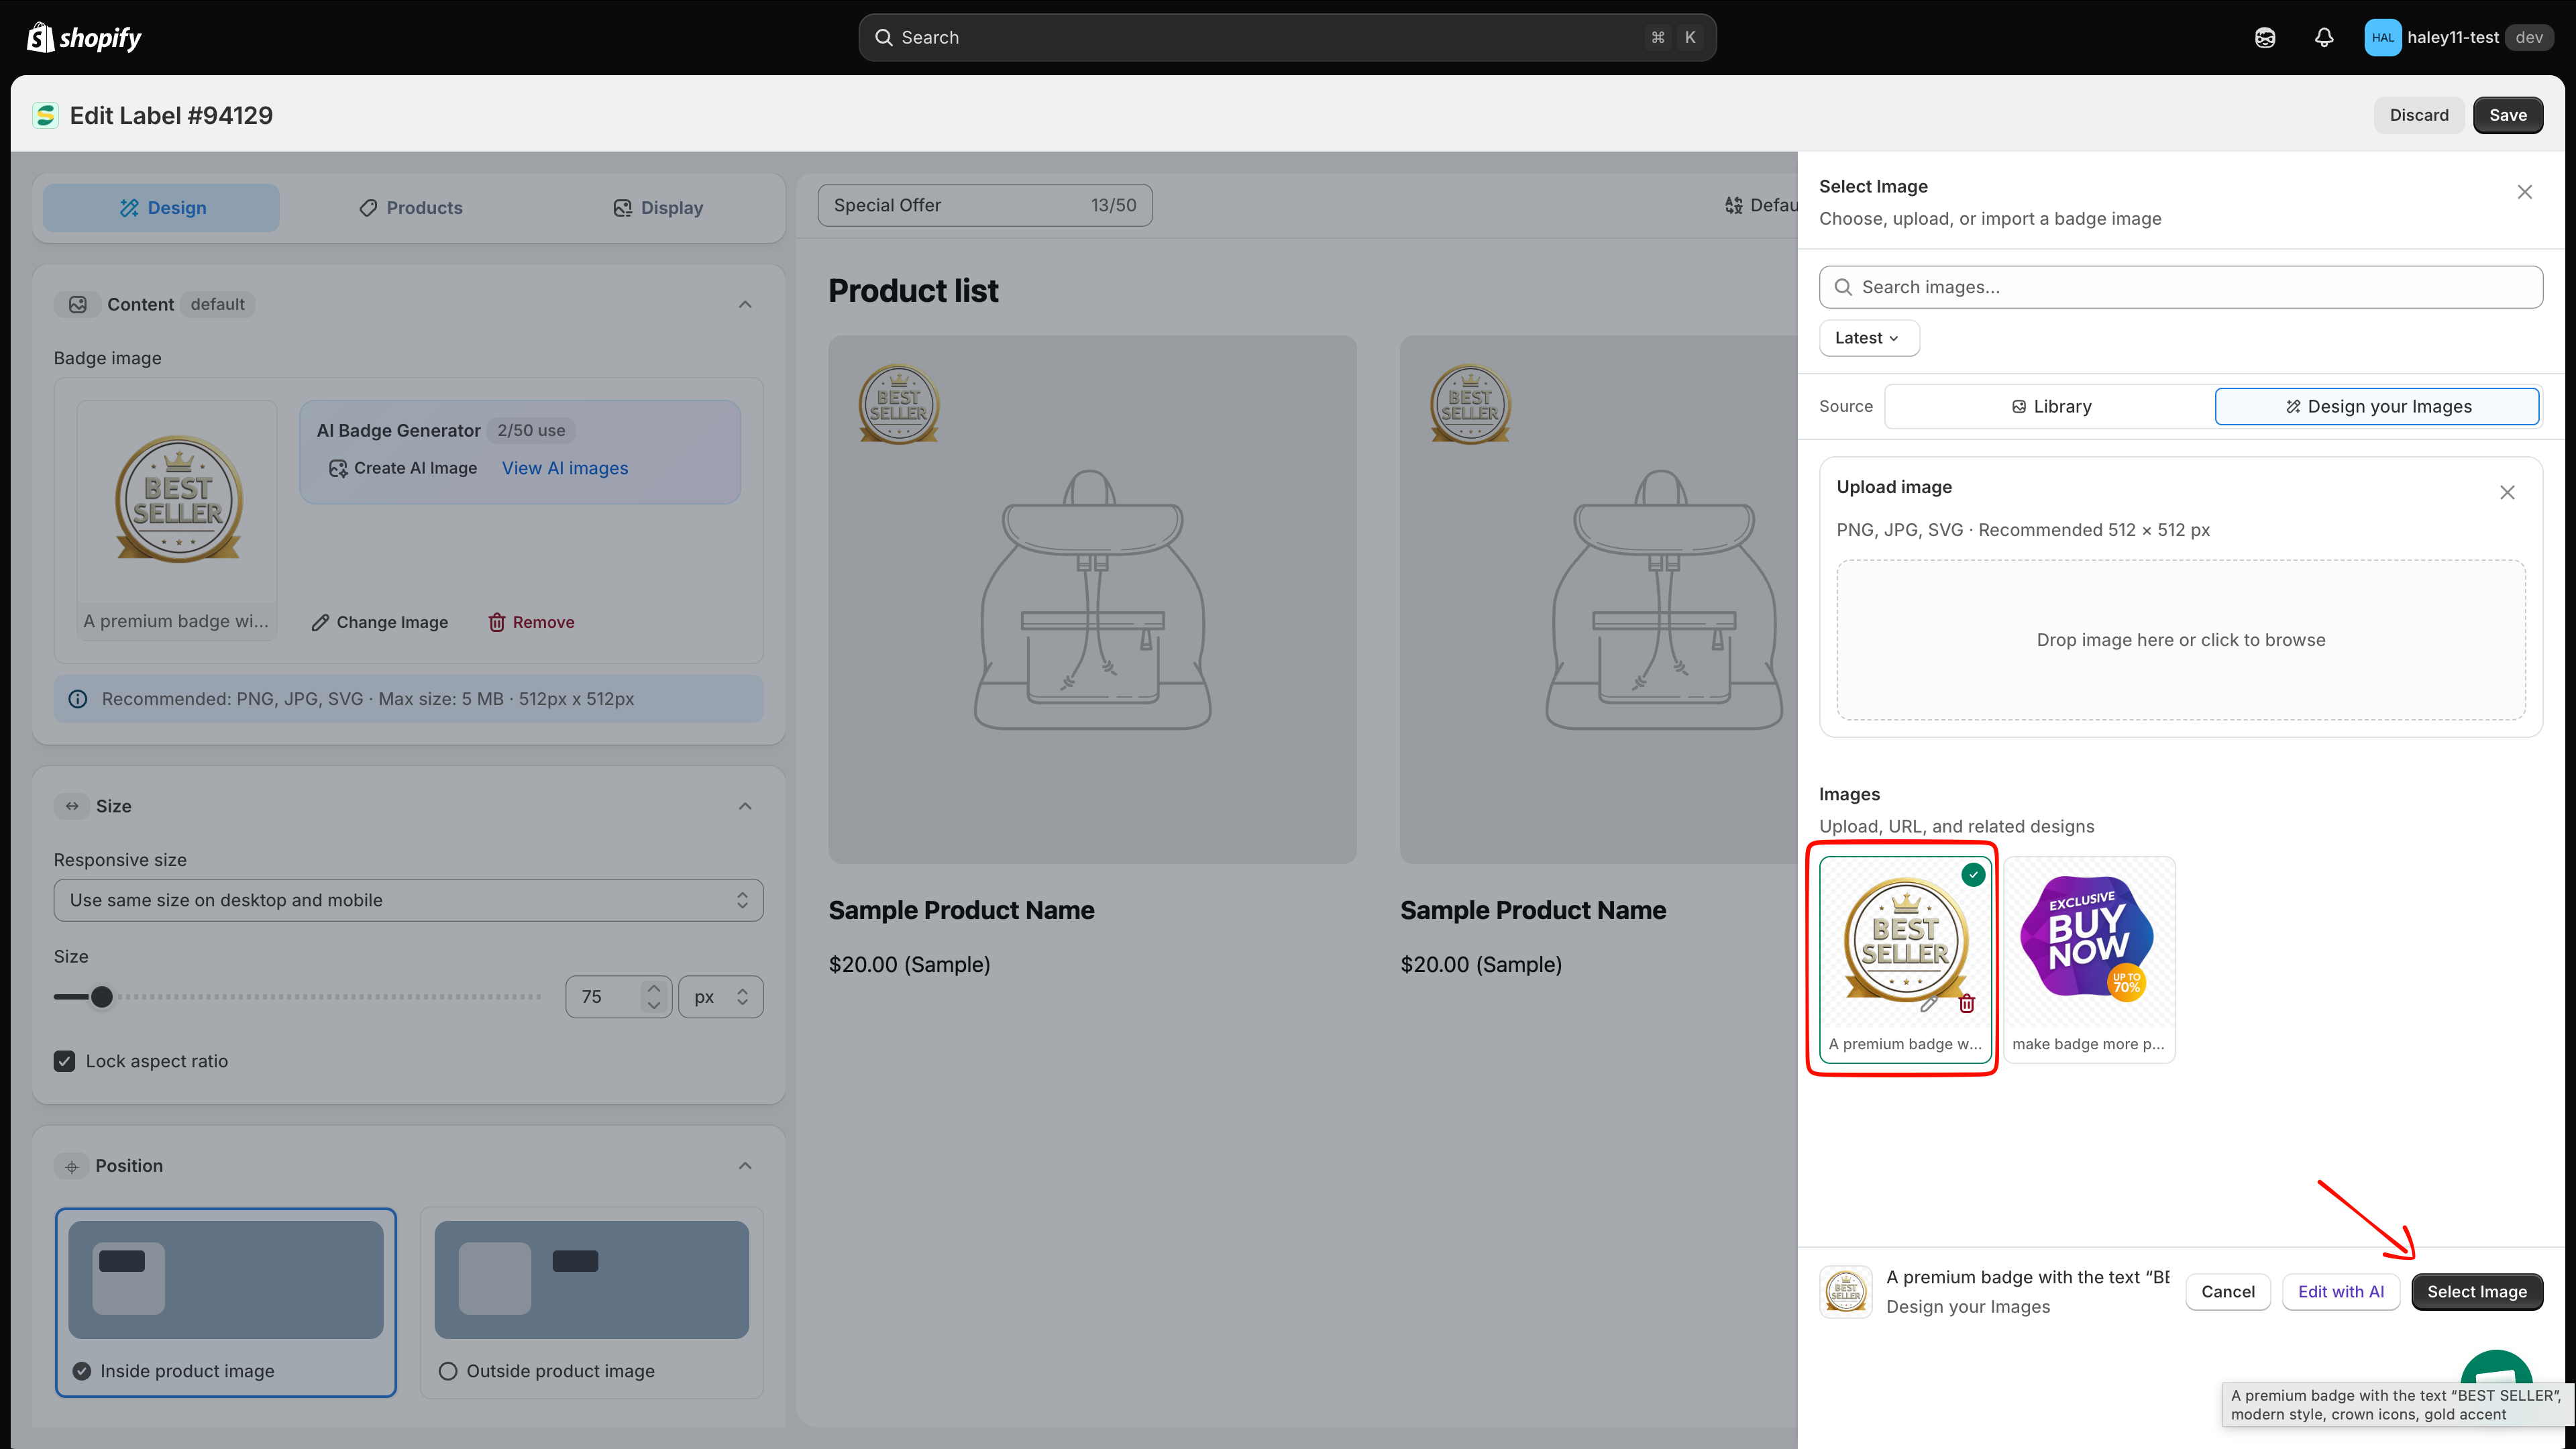This screenshot has width=2576, height=1449.
Task: Select the Buy Now badge thumbnail
Action: click(2088, 959)
